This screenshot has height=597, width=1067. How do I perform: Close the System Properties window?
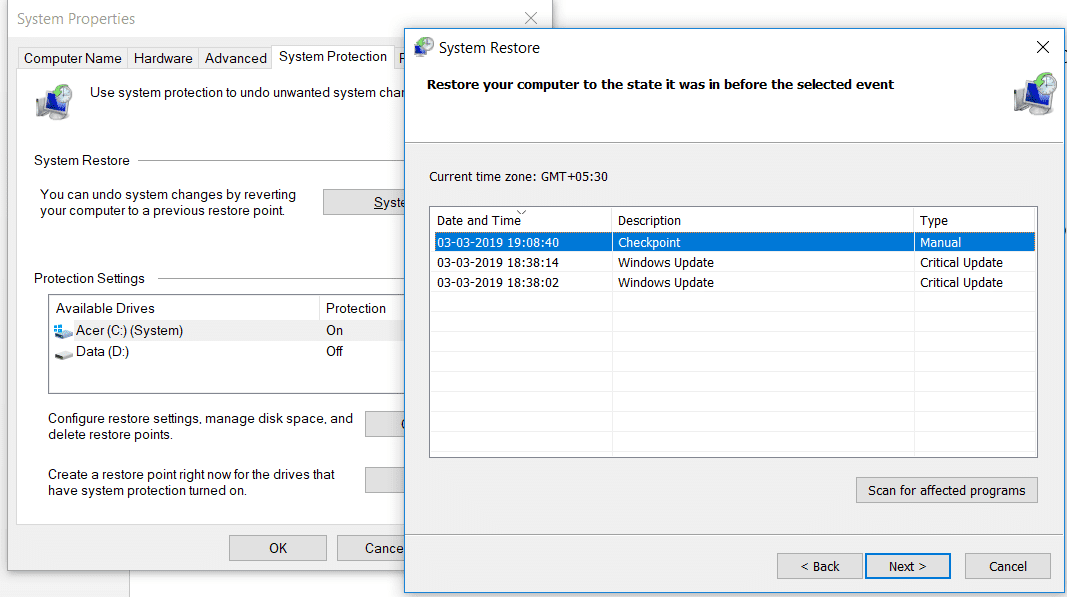531,18
